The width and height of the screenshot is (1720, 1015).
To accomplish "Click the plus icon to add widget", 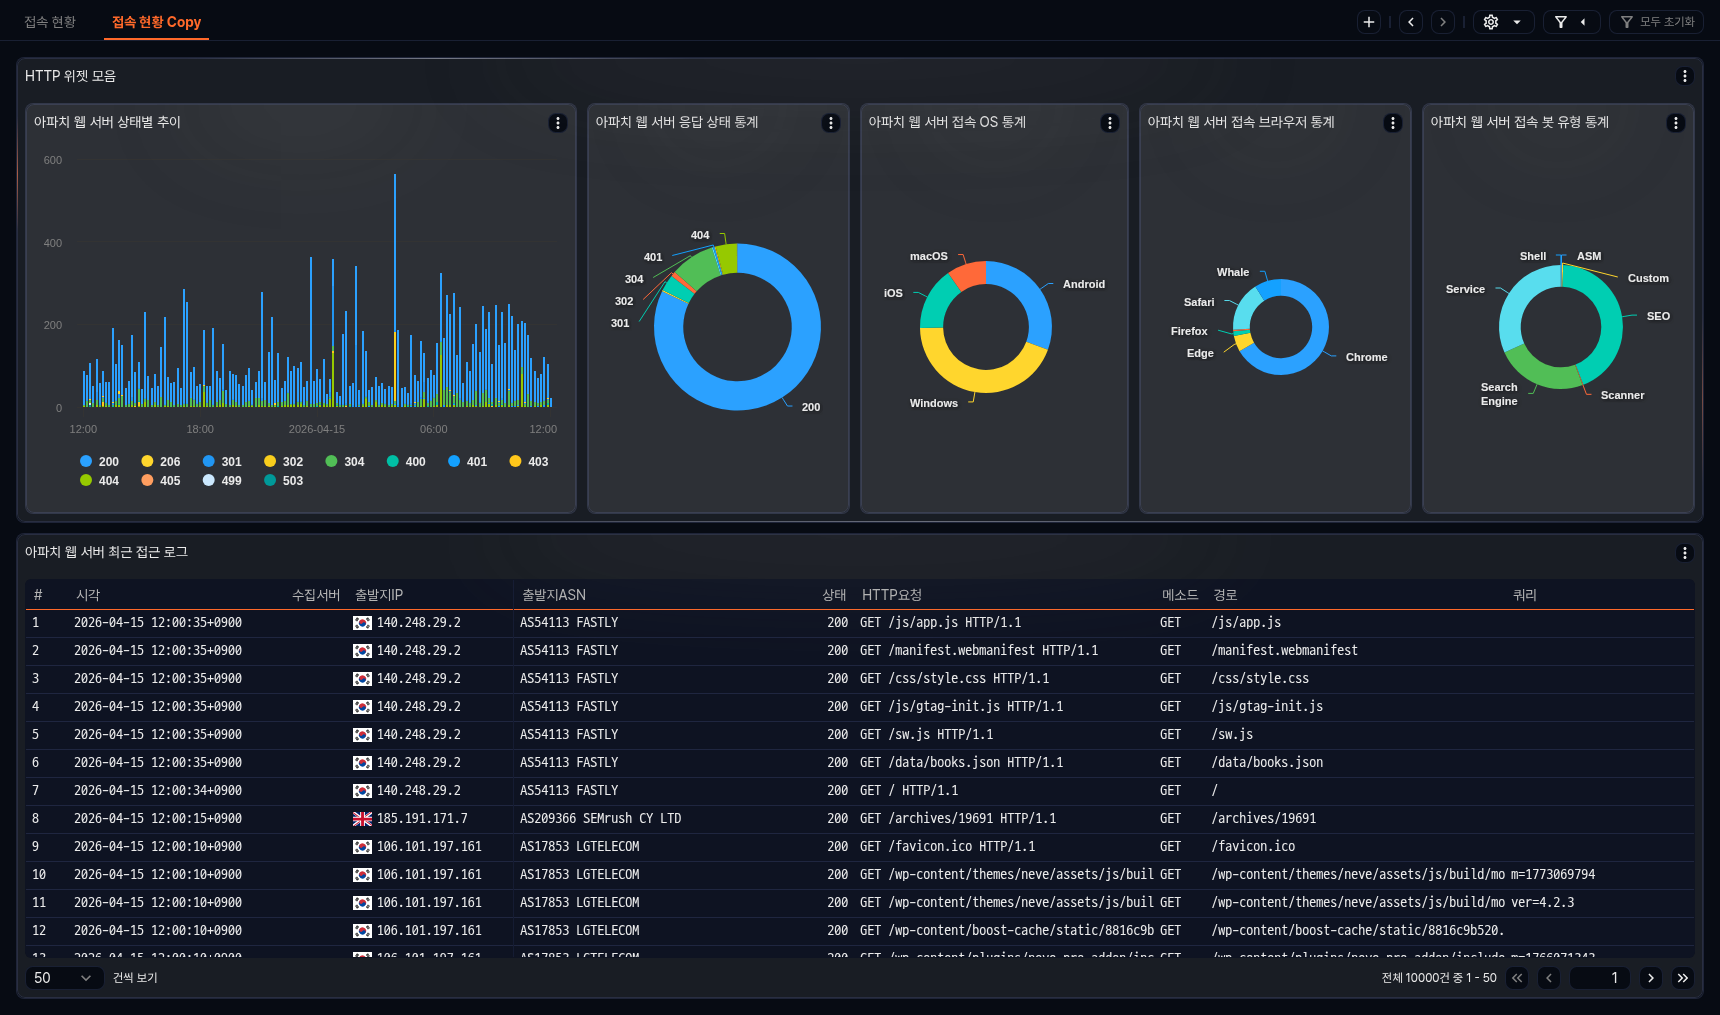I will [1369, 22].
